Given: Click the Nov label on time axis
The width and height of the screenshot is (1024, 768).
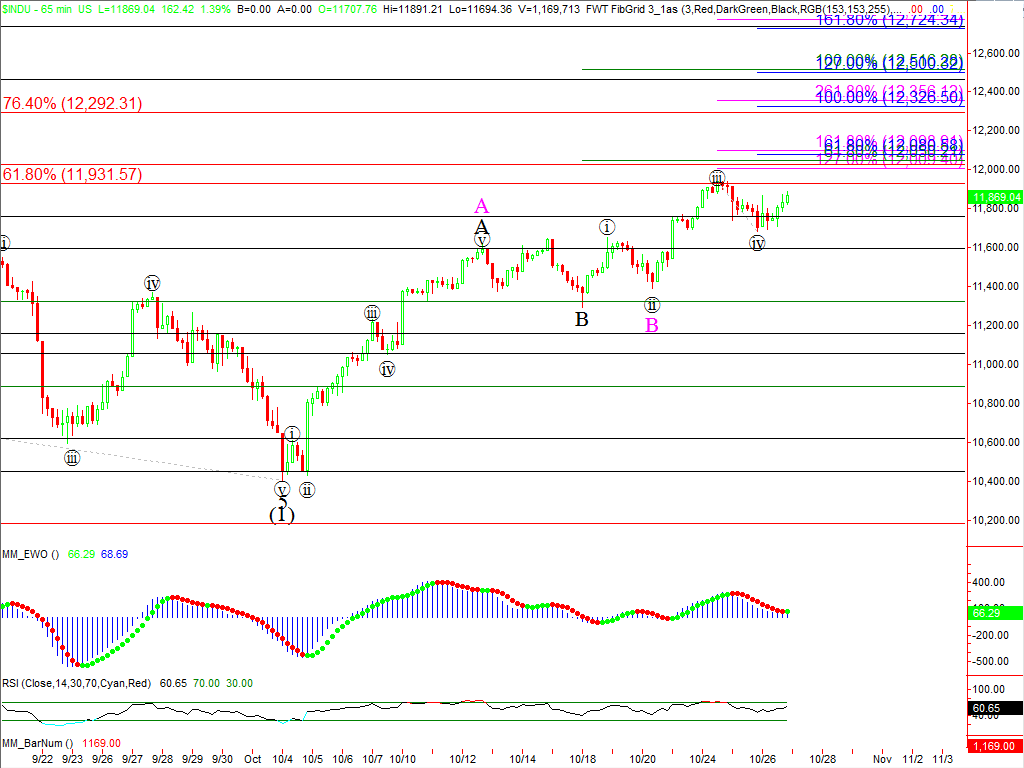Looking at the screenshot, I should pyautogui.click(x=881, y=759).
